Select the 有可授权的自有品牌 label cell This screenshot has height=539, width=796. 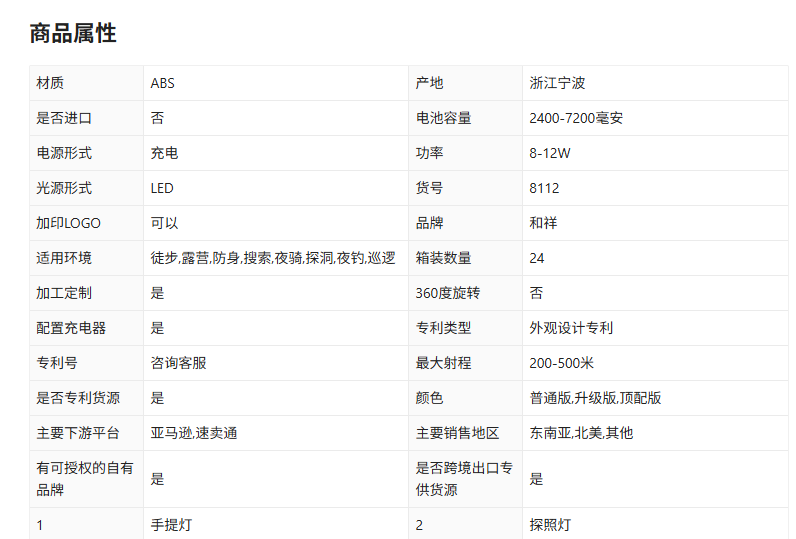pyautogui.click(x=85, y=479)
